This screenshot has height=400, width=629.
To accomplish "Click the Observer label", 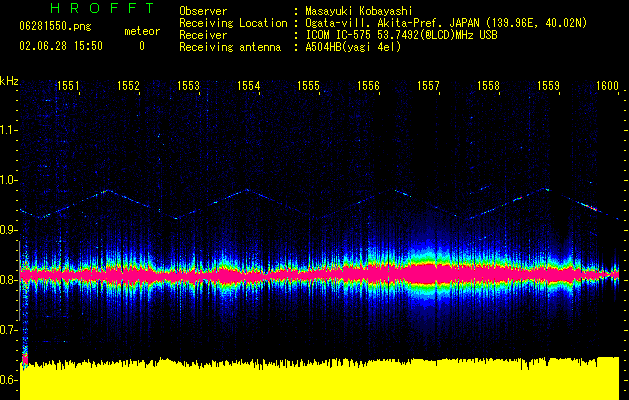I will pyautogui.click(x=203, y=11).
